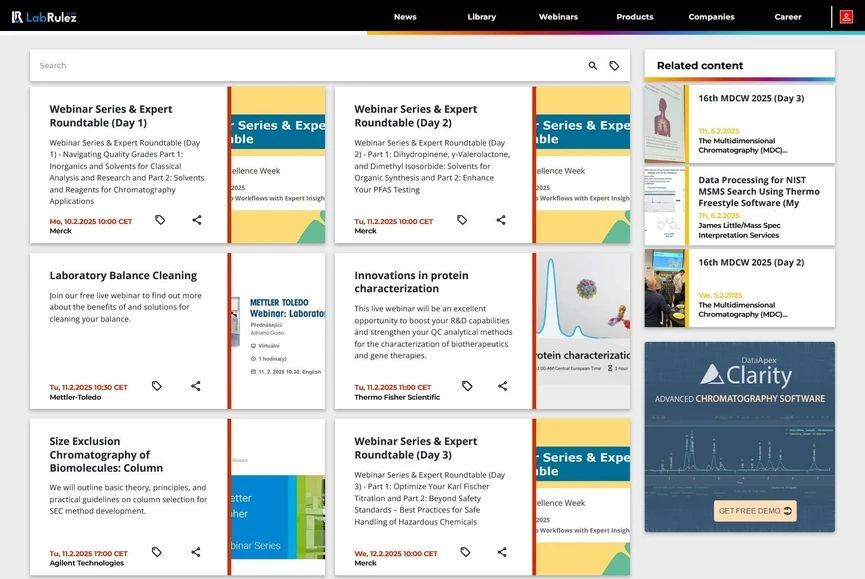Click the tag icon on Day 1 webinar card
This screenshot has width=865, height=579.
[x=160, y=220]
